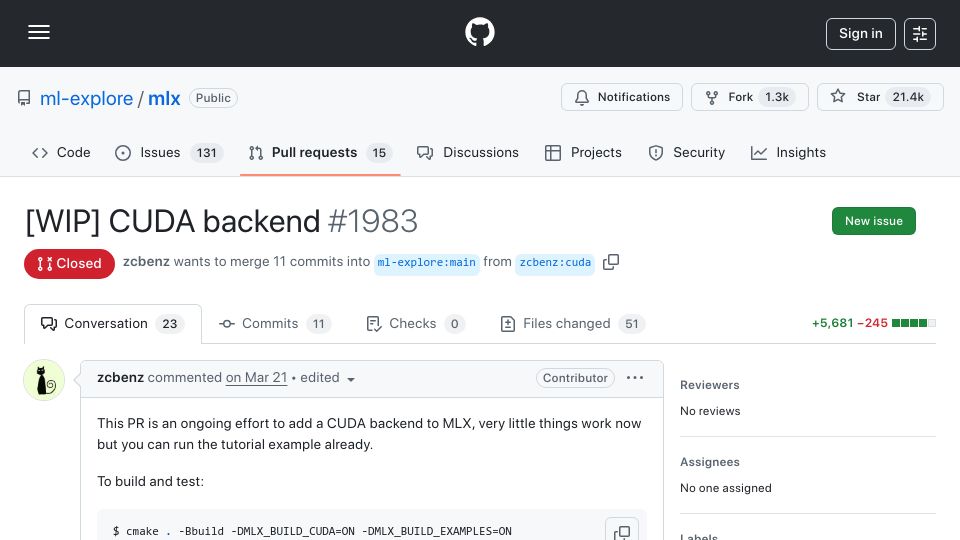Copy the cmake code block
960x540 pixels.
pyautogui.click(x=622, y=531)
